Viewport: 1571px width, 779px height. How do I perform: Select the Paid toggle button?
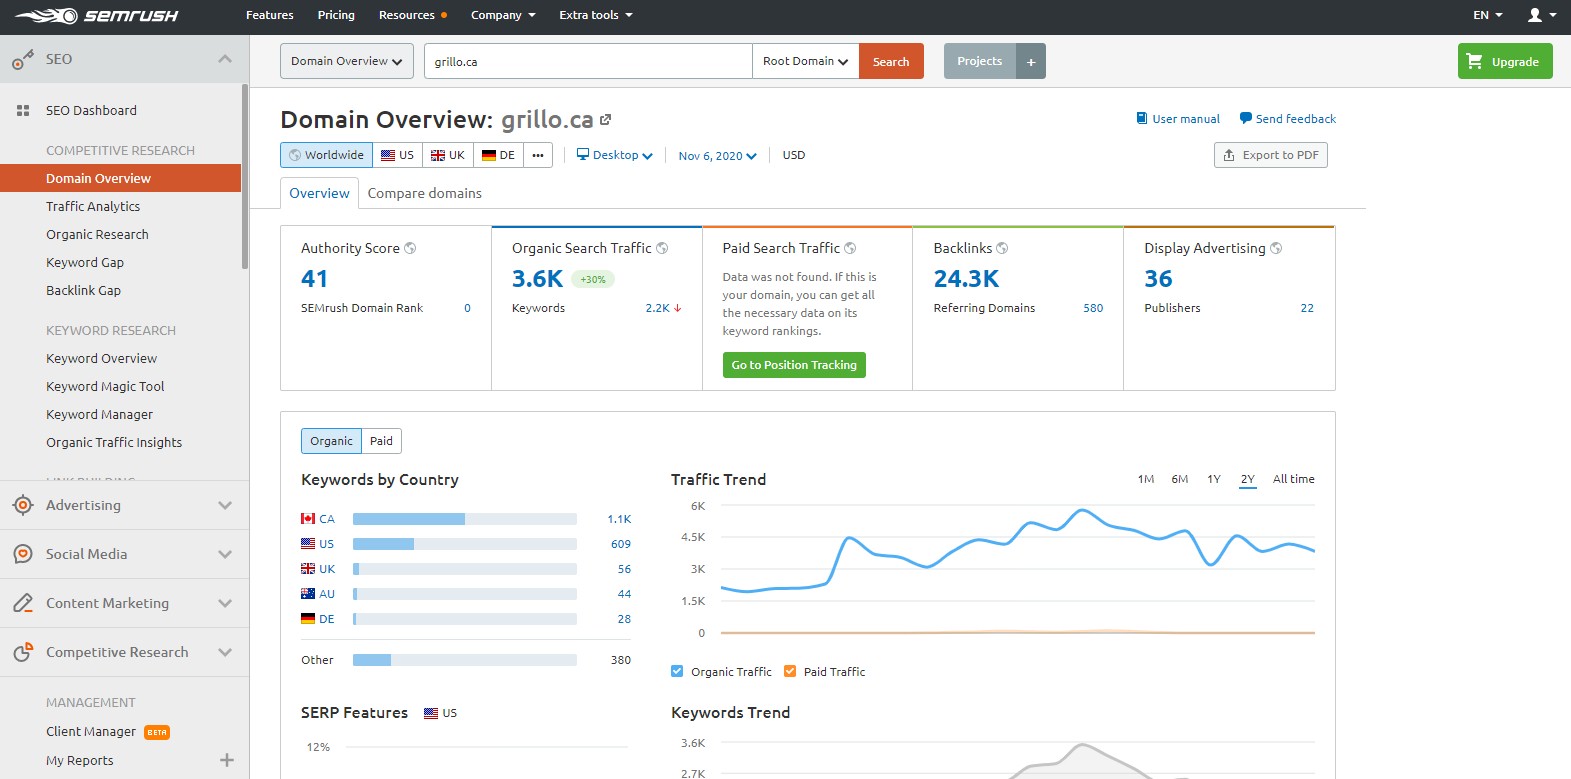[381, 441]
